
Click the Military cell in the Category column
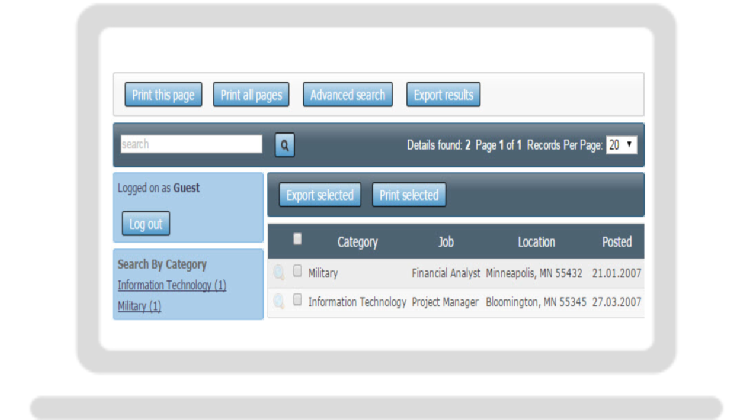[323, 273]
